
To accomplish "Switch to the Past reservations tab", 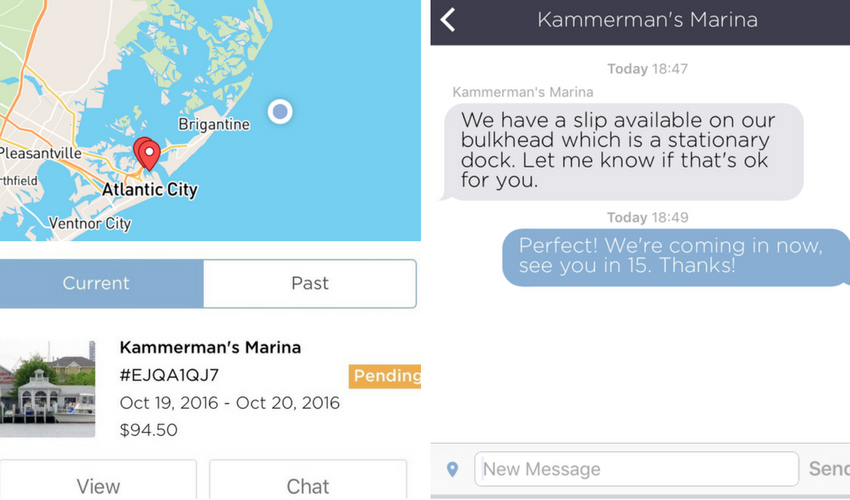I will click(310, 284).
